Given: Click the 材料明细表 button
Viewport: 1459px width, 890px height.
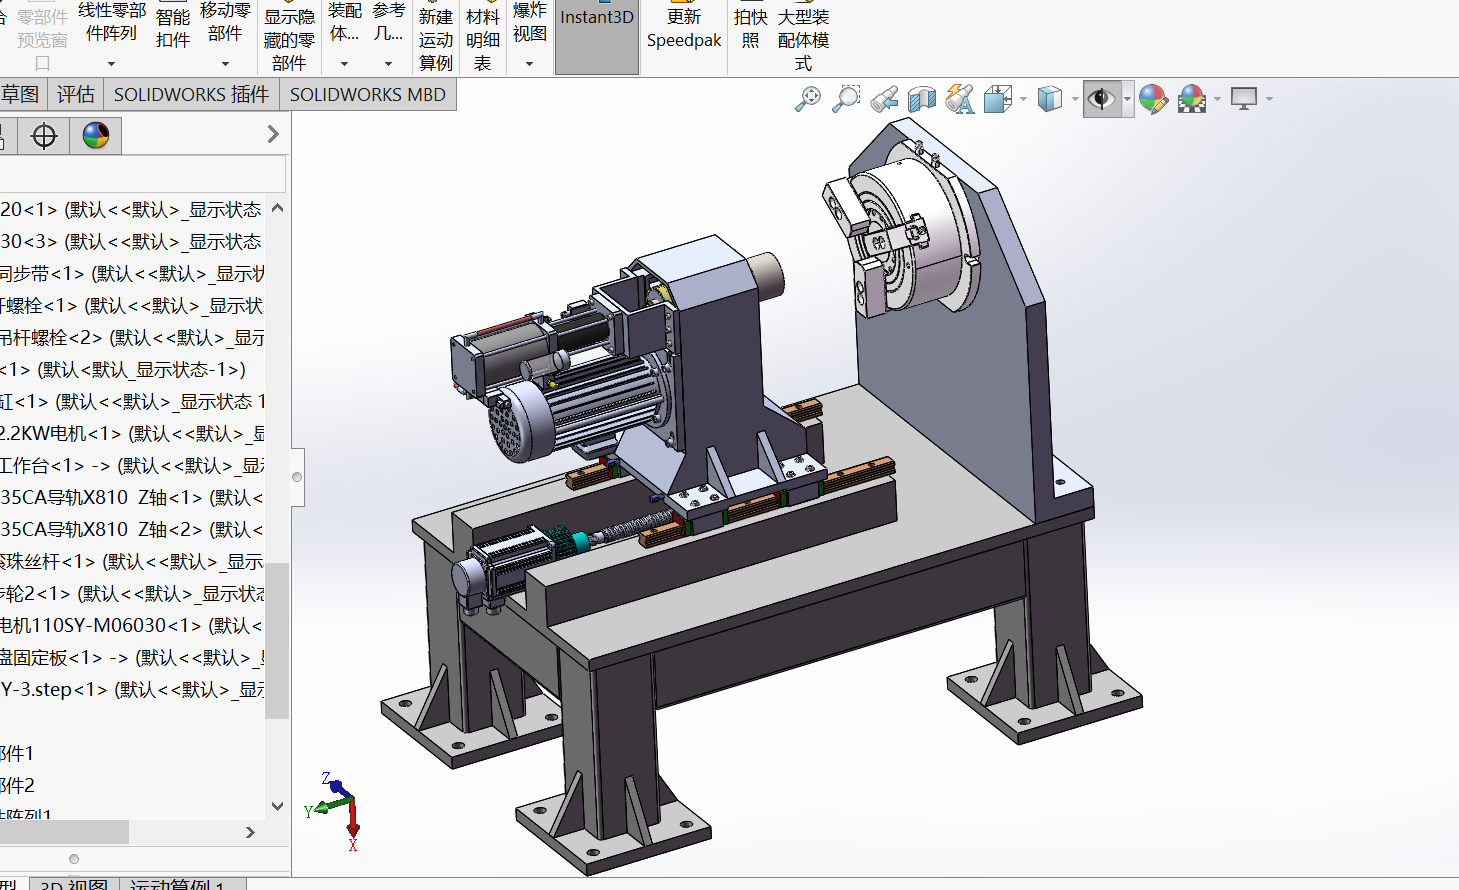Looking at the screenshot, I should point(483,39).
